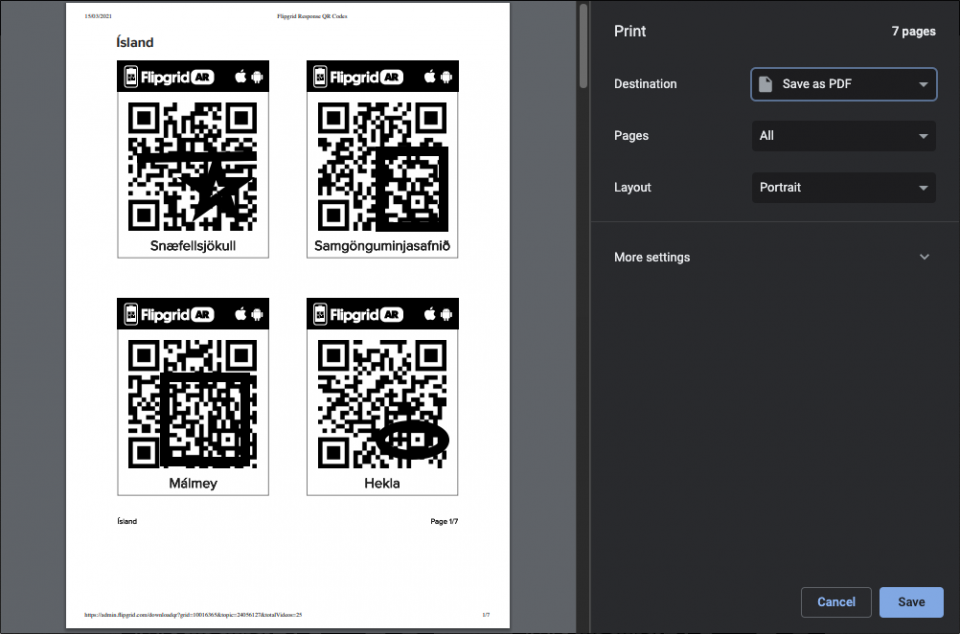This screenshot has height=634, width=960.
Task: Click the Apple icon on Hekla card
Action: click(x=430, y=315)
